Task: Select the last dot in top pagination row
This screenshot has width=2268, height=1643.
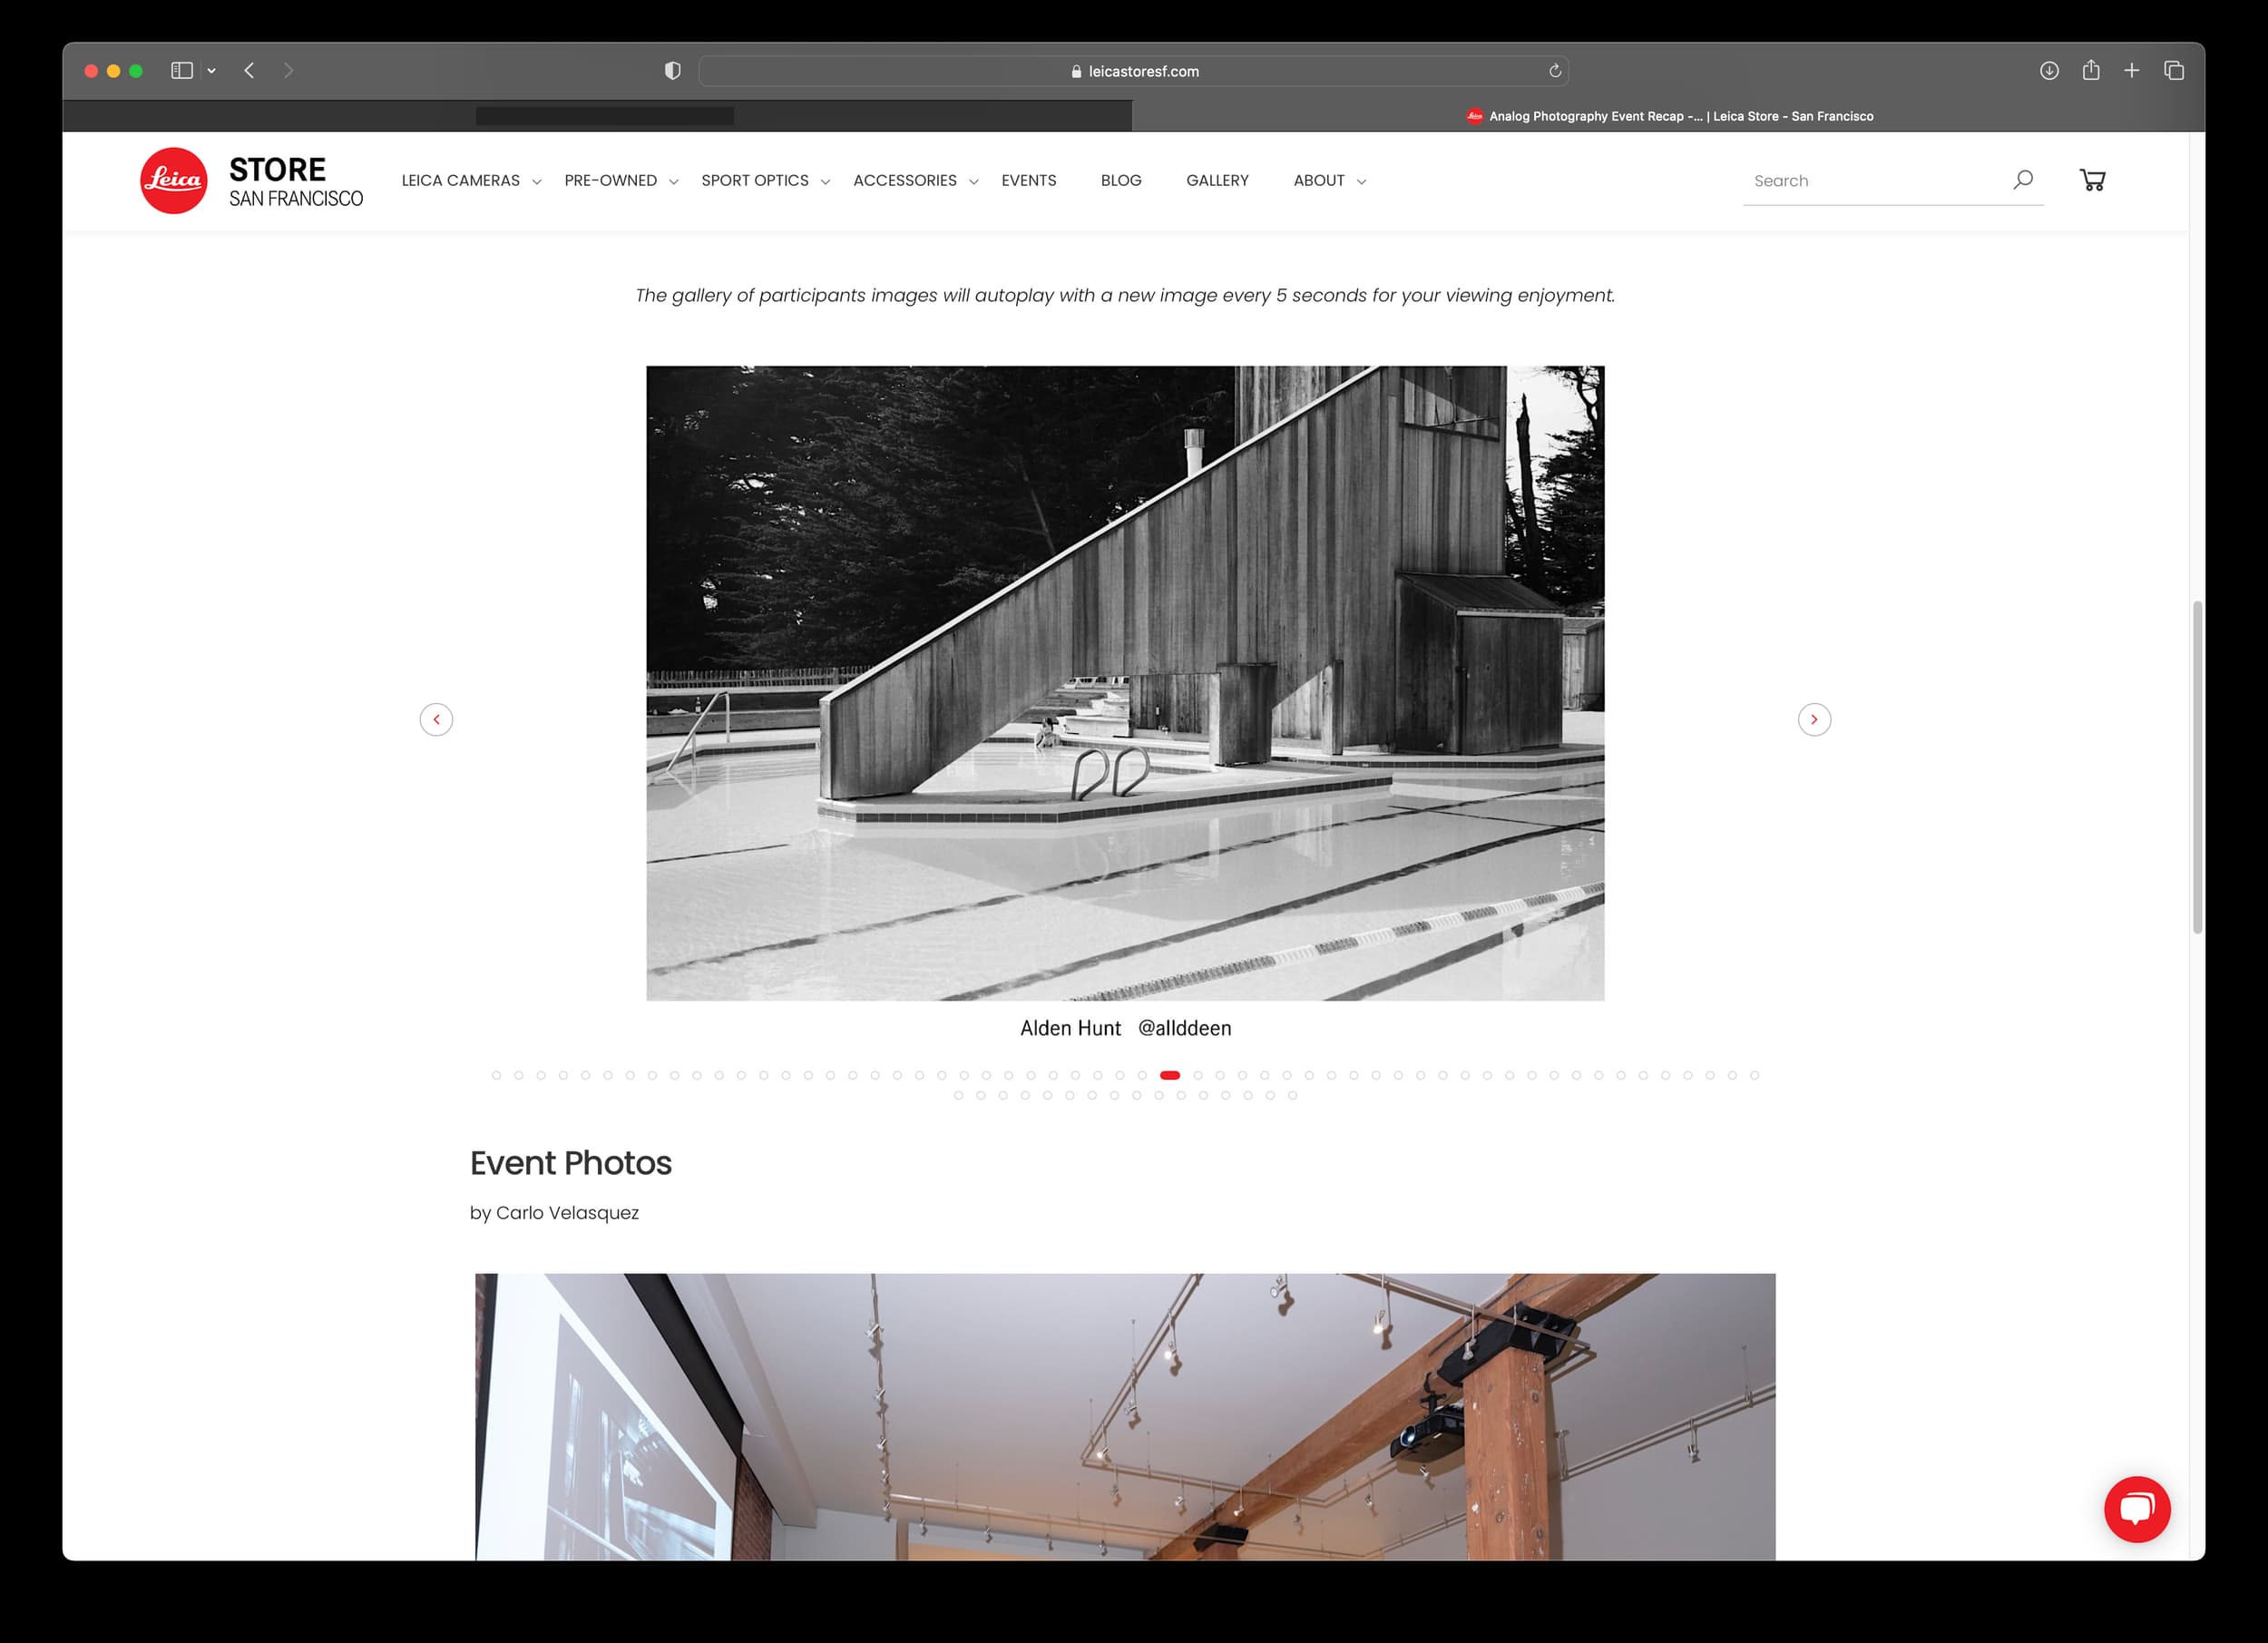Action: pyautogui.click(x=1754, y=1075)
